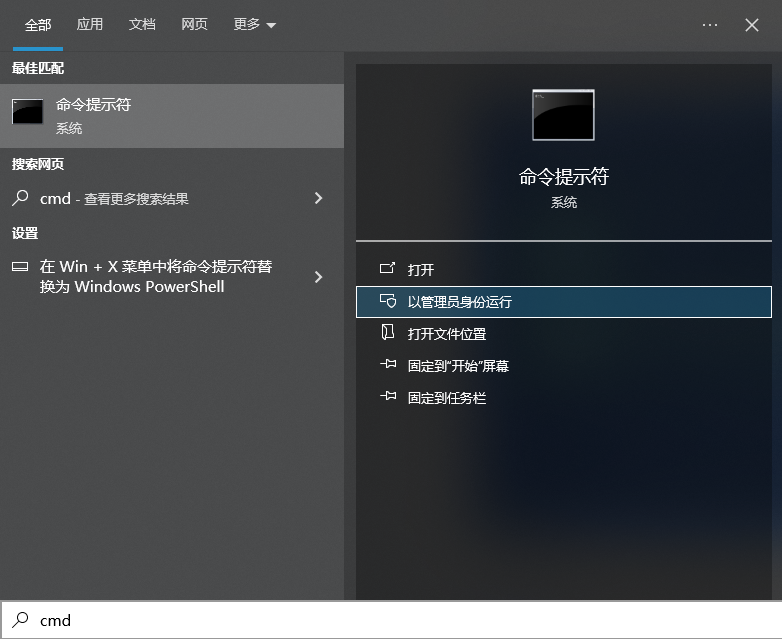Screen dimensions: 782x639
Task: Click the 设置 section header
Action: (25, 233)
